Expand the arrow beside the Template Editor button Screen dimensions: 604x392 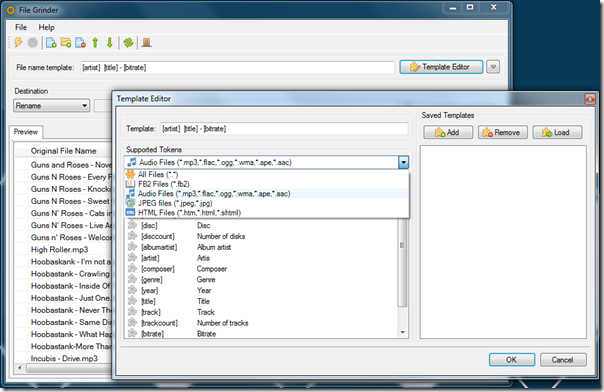(x=493, y=67)
